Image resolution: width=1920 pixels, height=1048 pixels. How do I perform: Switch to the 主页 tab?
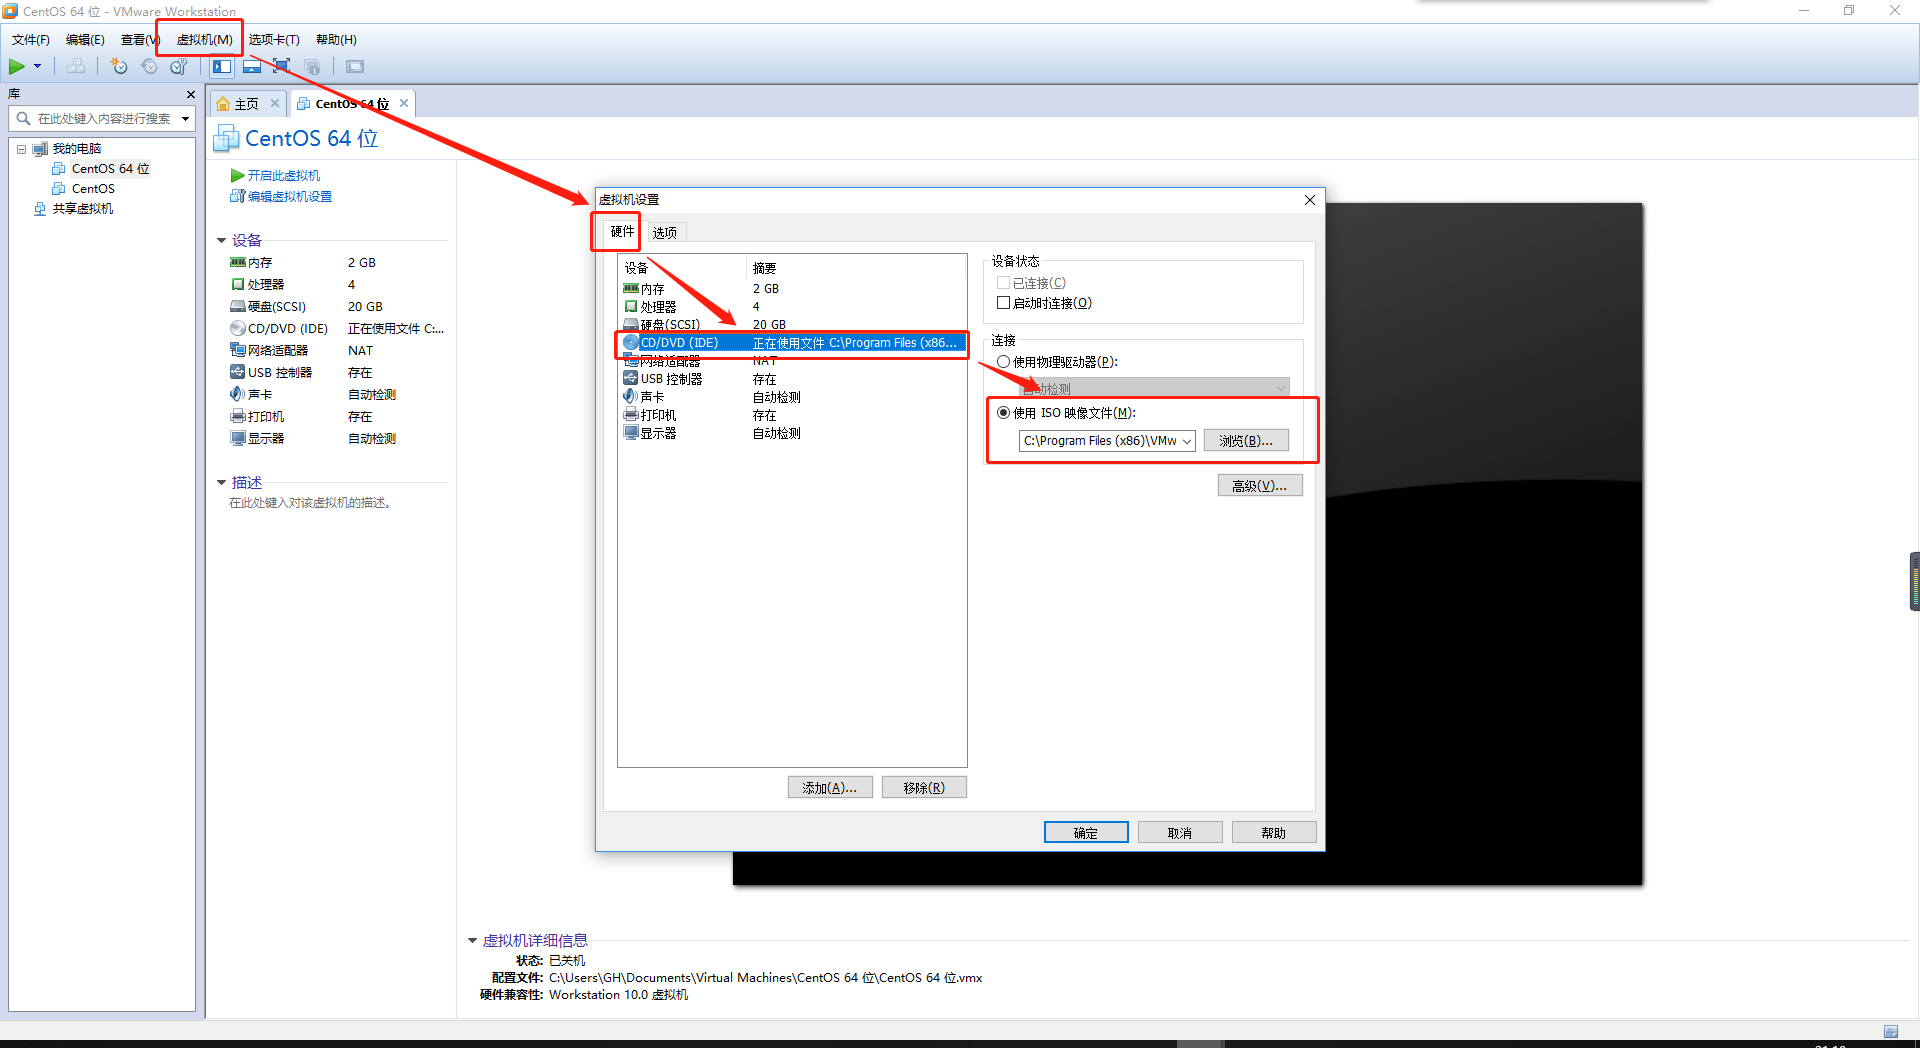[246, 104]
